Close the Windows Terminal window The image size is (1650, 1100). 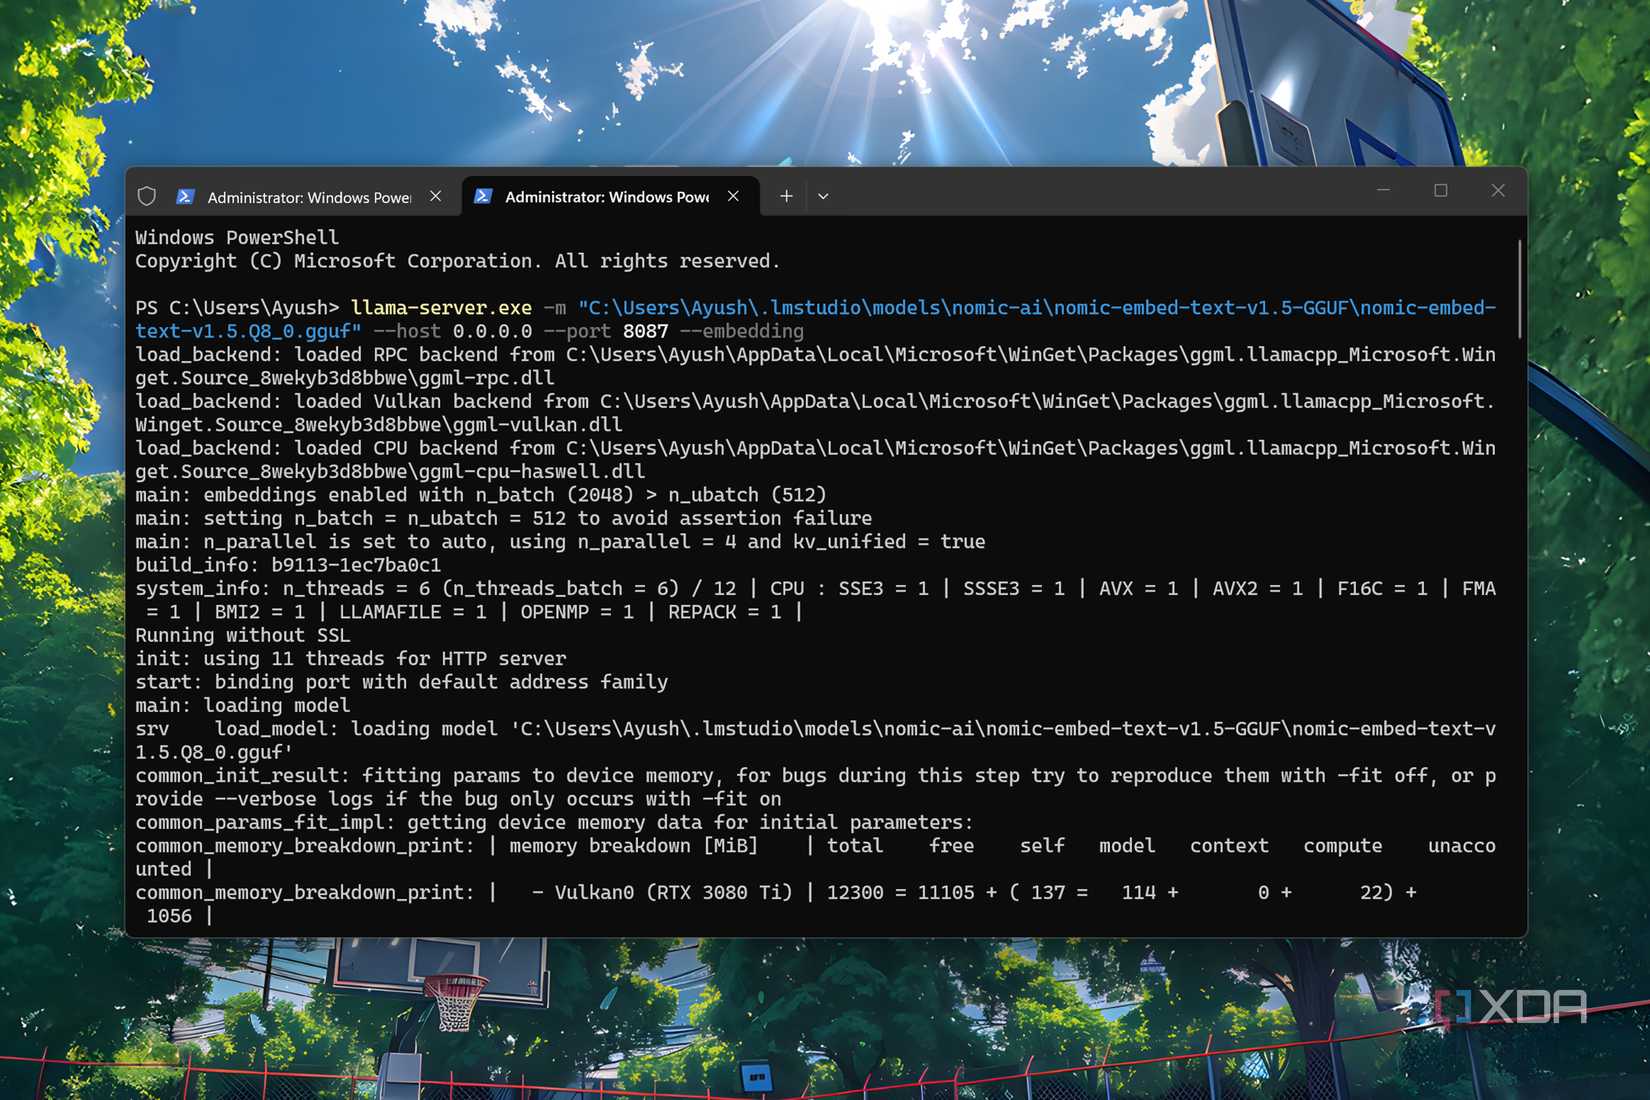click(x=1498, y=190)
